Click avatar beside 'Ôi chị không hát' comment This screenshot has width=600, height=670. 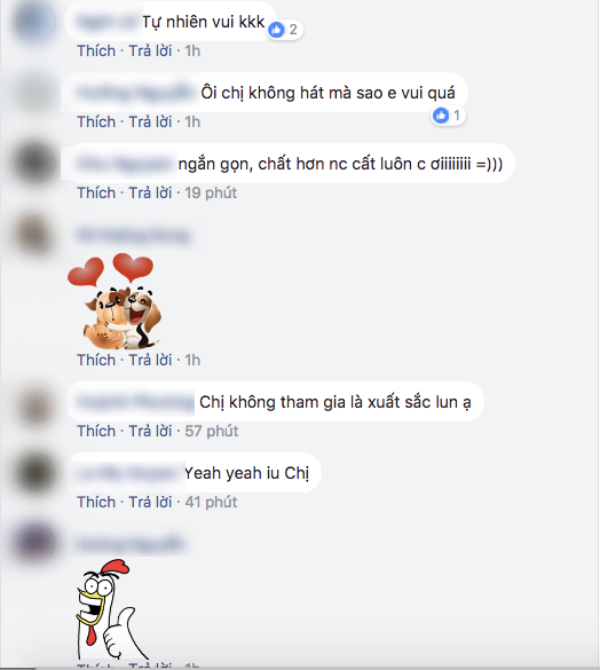tap(36, 92)
